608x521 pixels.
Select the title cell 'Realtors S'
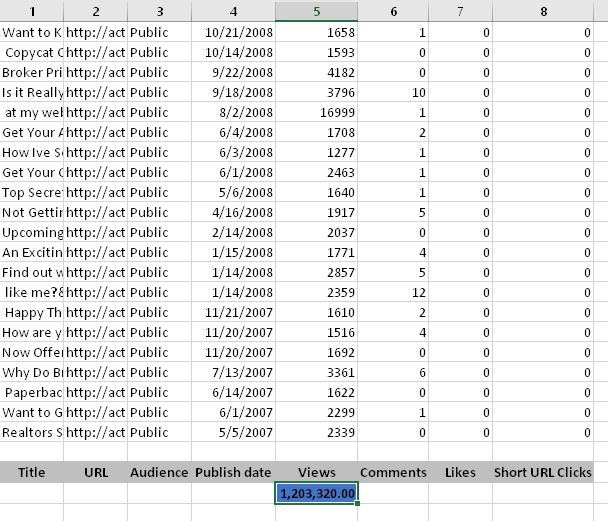click(32, 432)
